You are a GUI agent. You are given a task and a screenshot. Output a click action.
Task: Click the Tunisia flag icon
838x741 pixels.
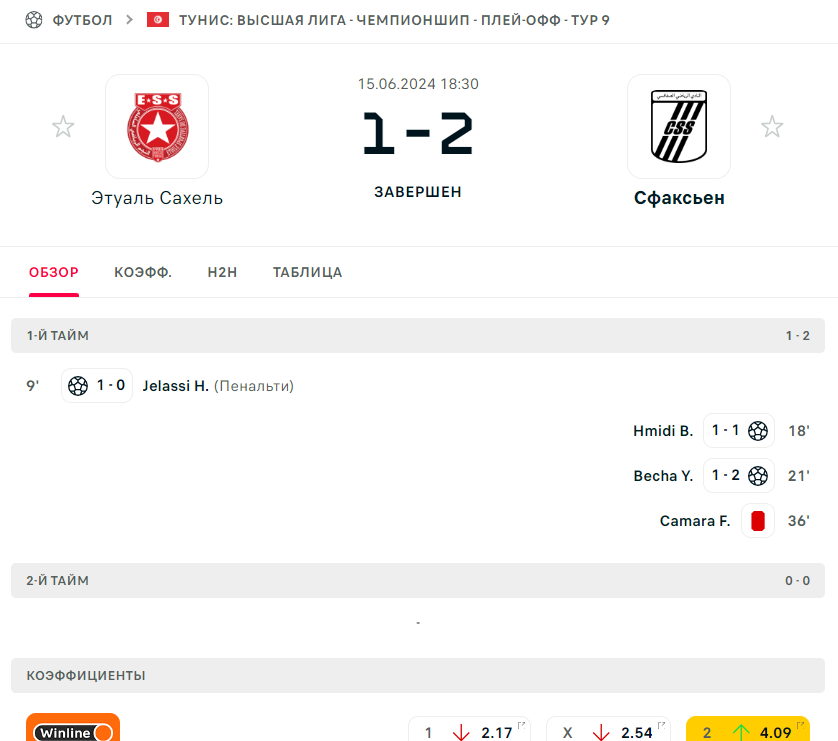[x=158, y=20]
